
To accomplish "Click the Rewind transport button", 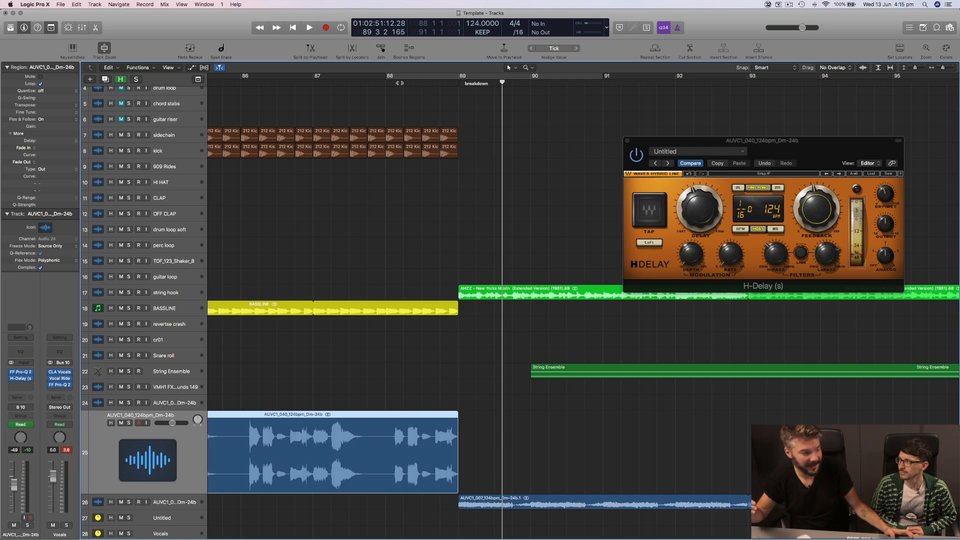I will coord(260,28).
